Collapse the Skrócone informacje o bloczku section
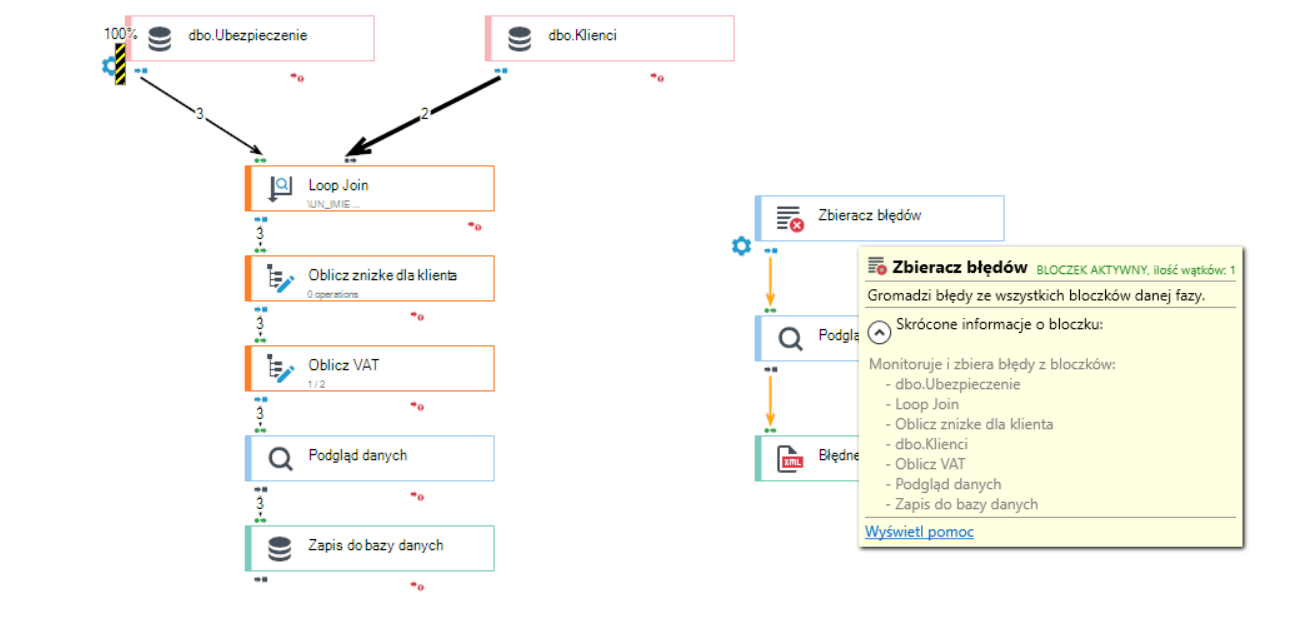 pyautogui.click(x=879, y=331)
